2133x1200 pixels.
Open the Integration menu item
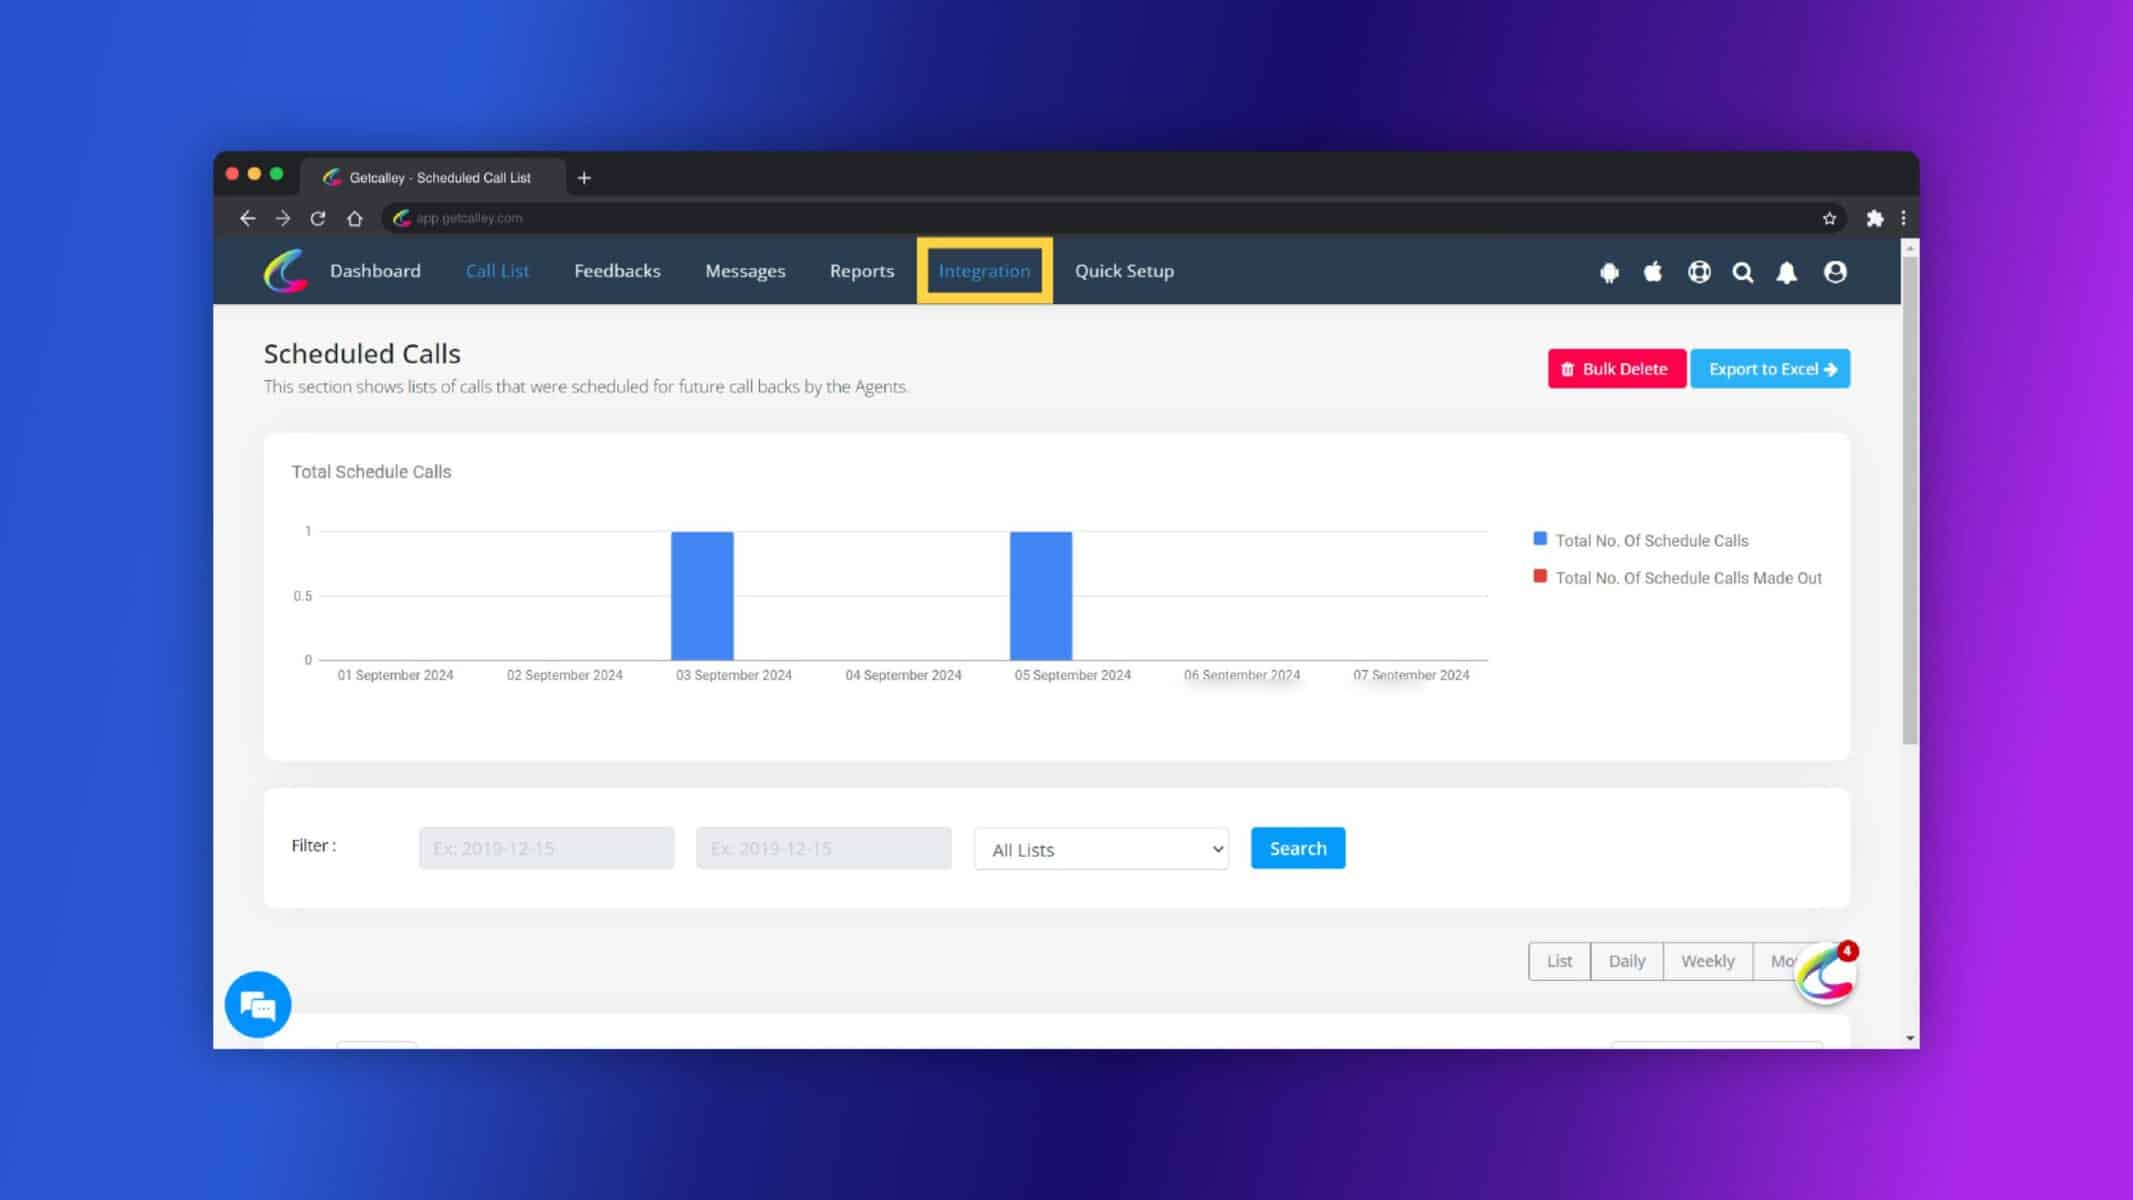(984, 271)
